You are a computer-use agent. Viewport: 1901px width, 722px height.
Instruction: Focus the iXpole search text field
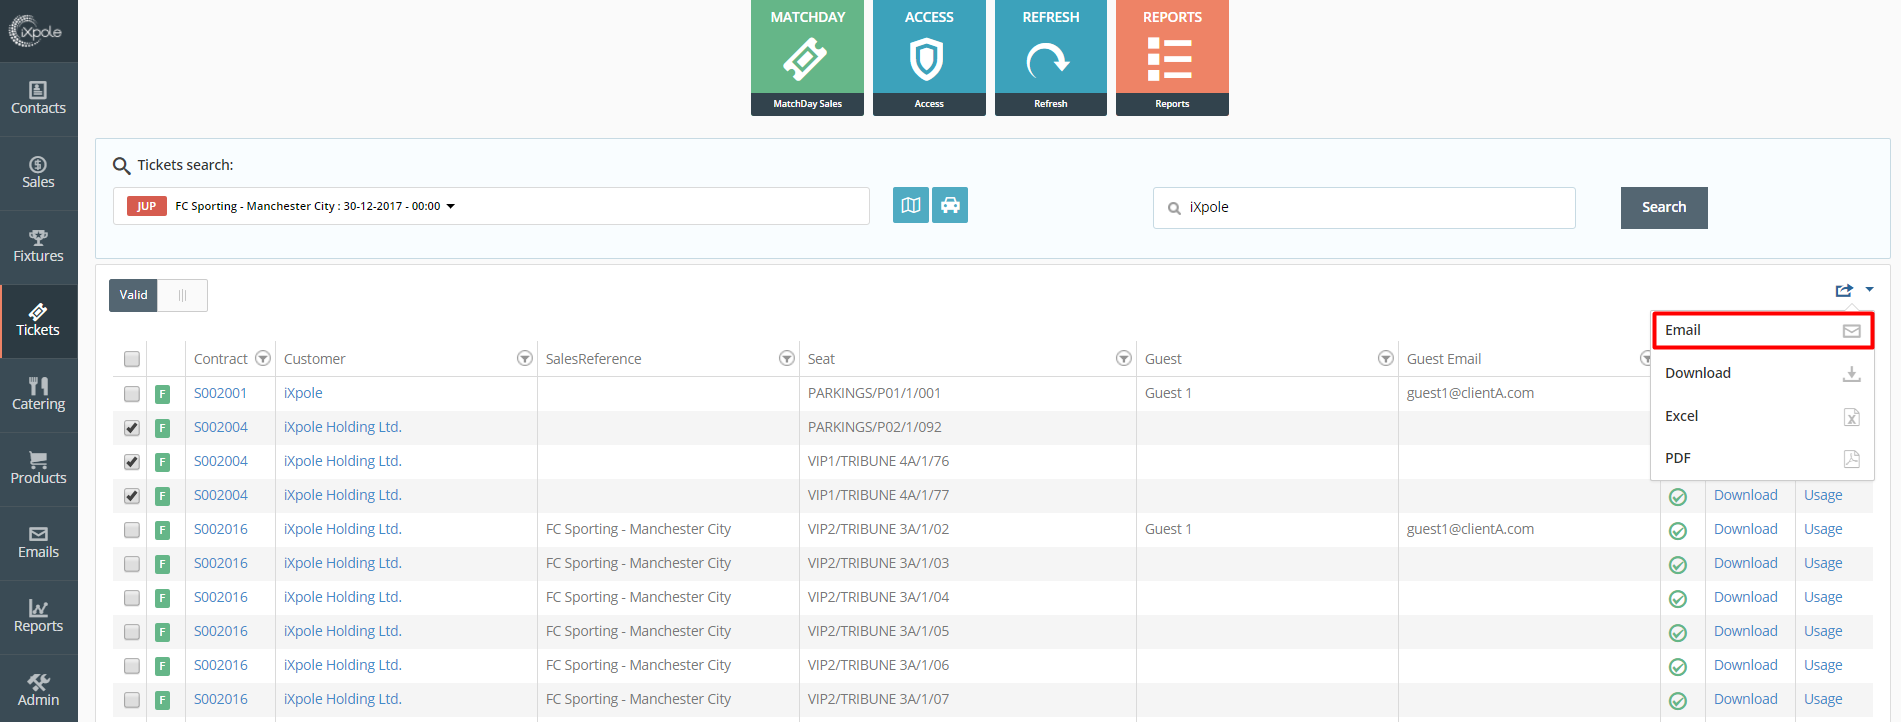coord(1364,207)
